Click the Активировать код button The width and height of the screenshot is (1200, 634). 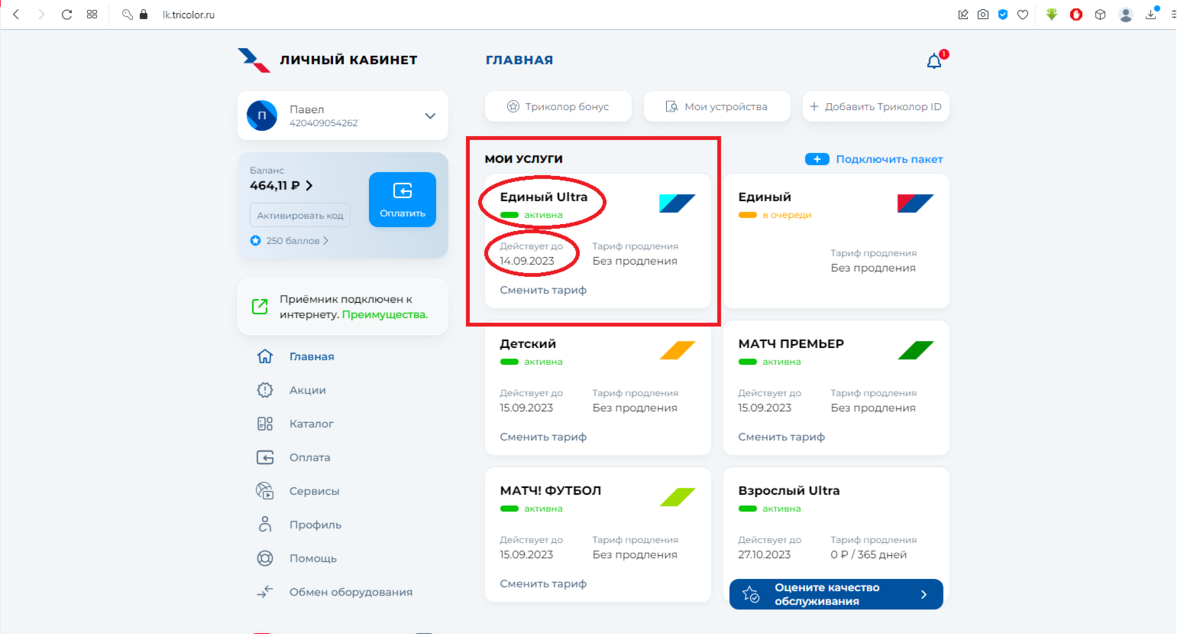coord(300,215)
